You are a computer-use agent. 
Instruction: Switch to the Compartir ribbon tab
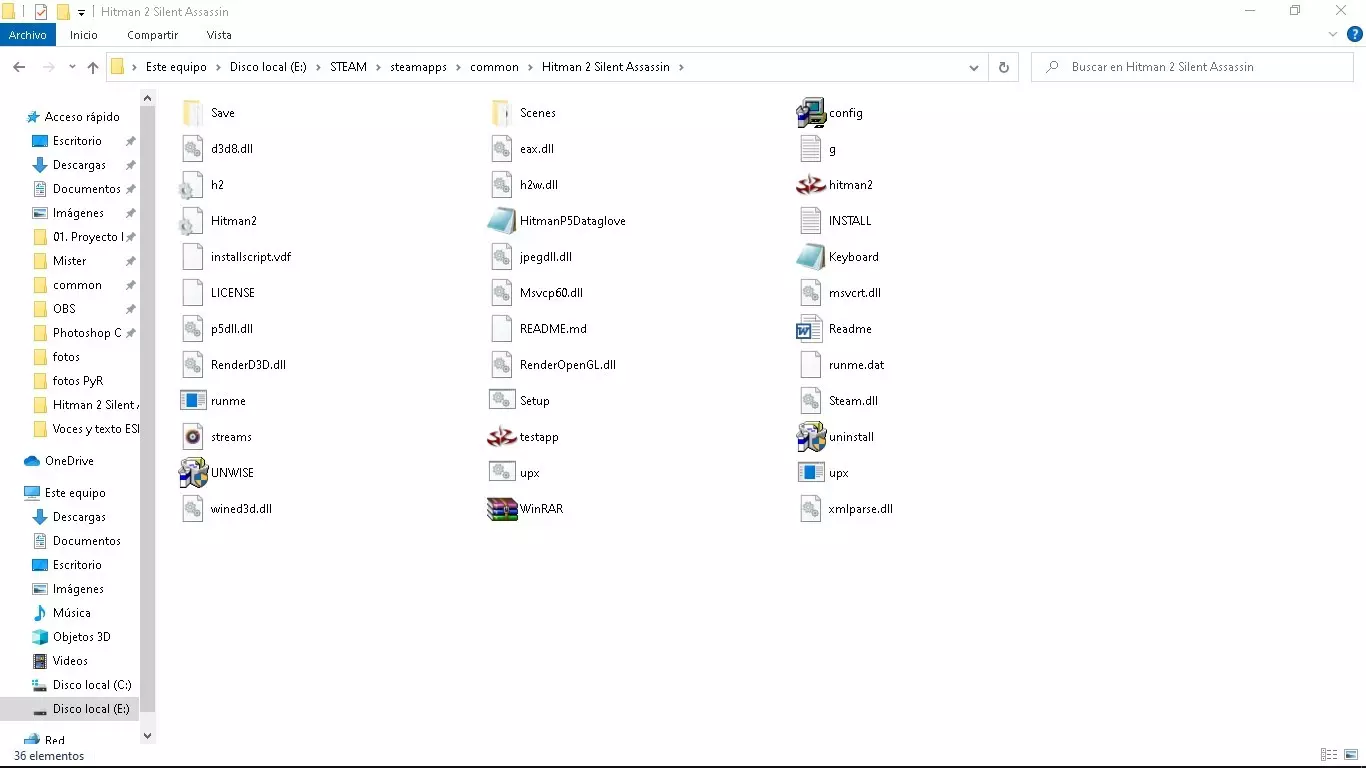click(152, 35)
